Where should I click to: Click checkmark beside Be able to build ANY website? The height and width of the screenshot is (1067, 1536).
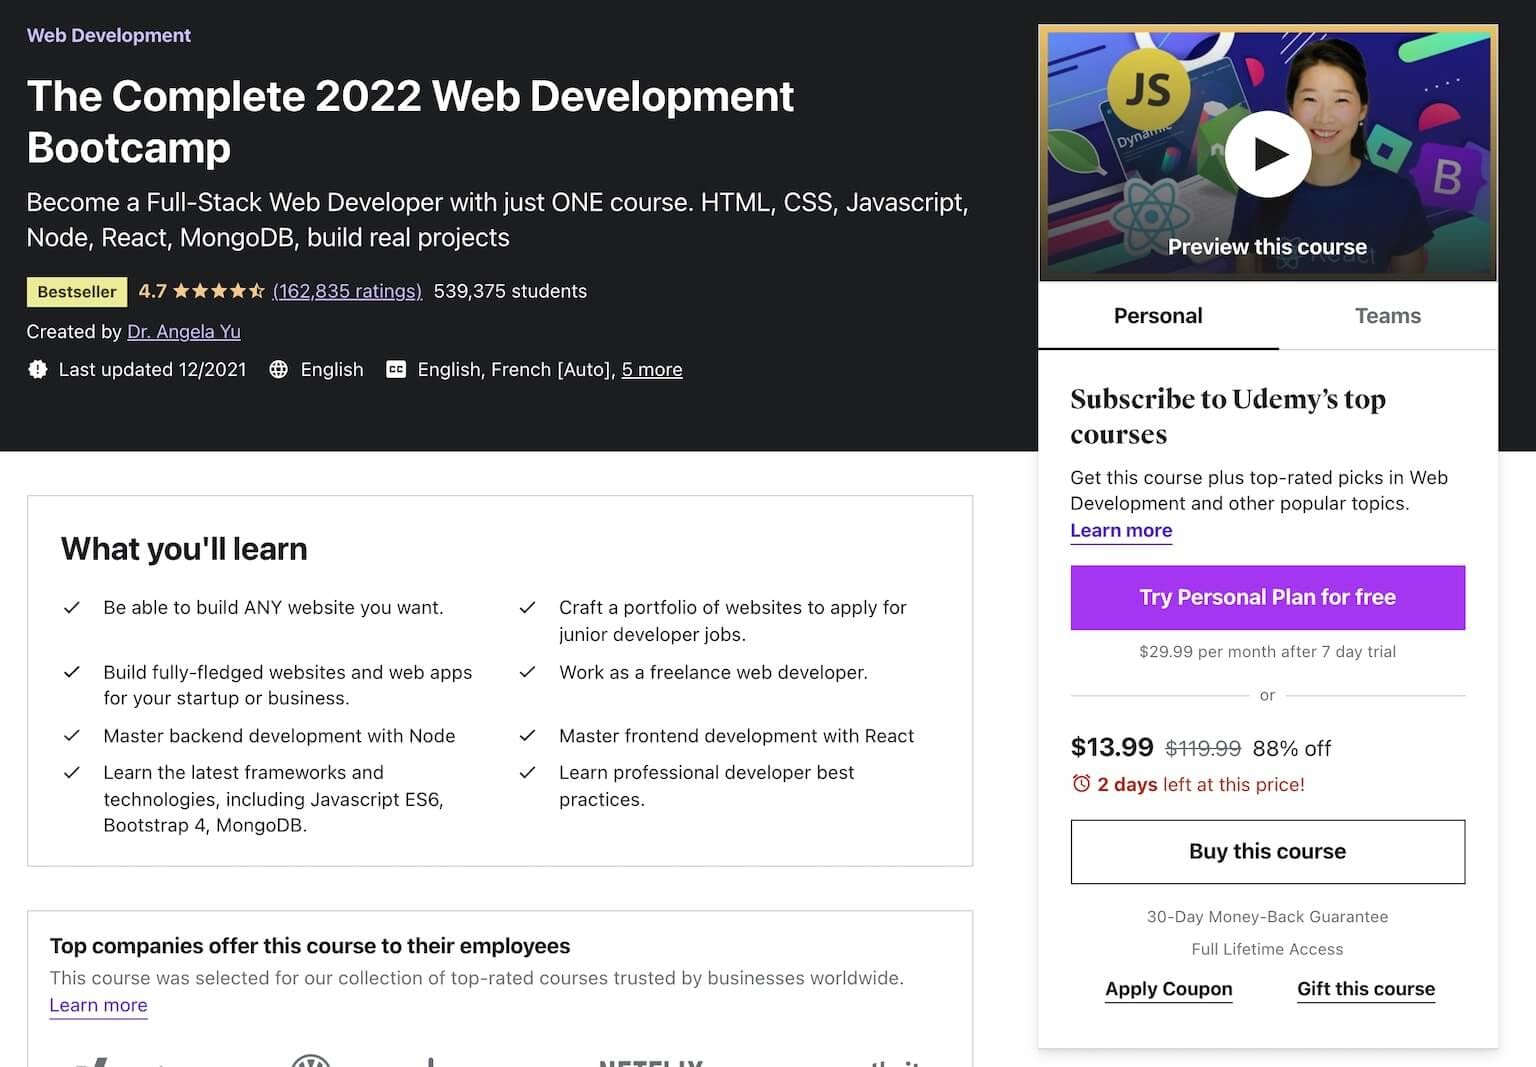[x=72, y=607]
